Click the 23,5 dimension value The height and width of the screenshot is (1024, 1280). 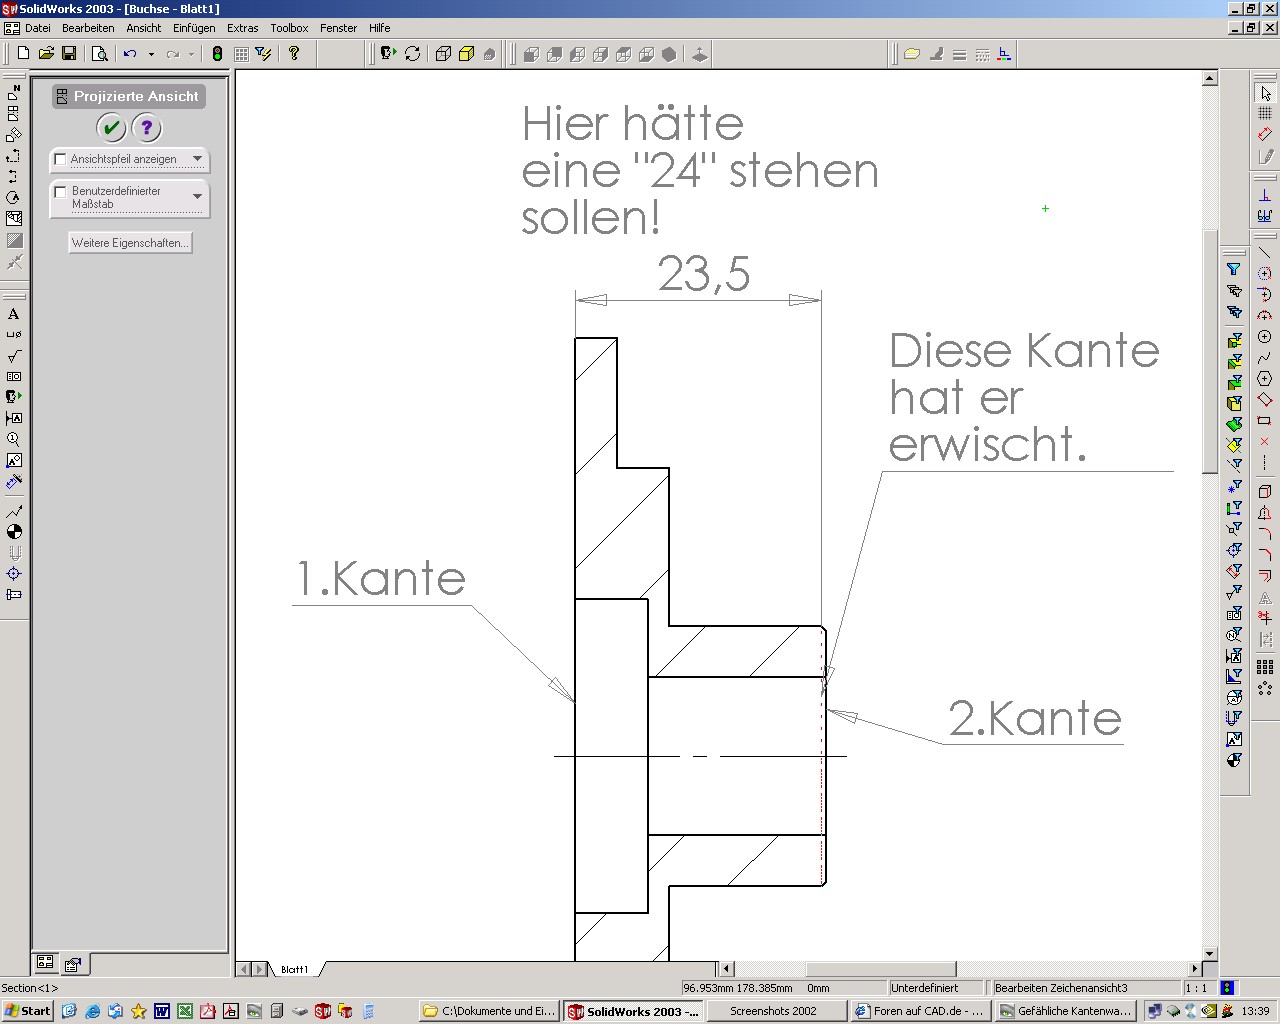pyautogui.click(x=704, y=274)
